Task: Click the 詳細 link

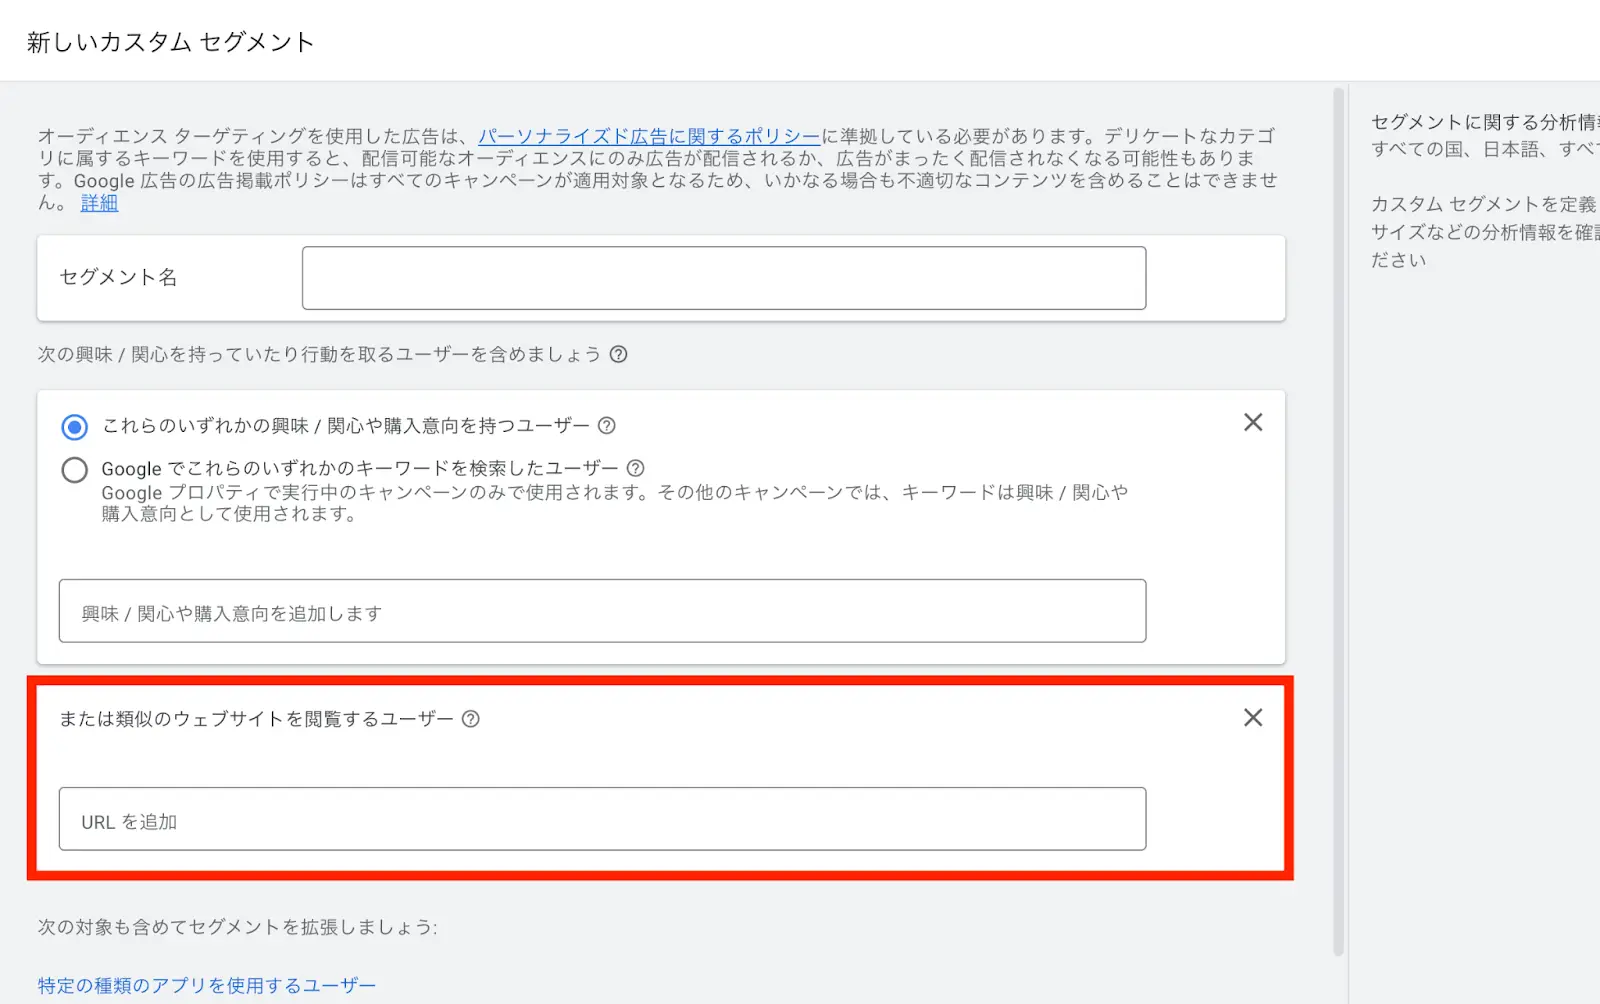Action: coord(99,203)
